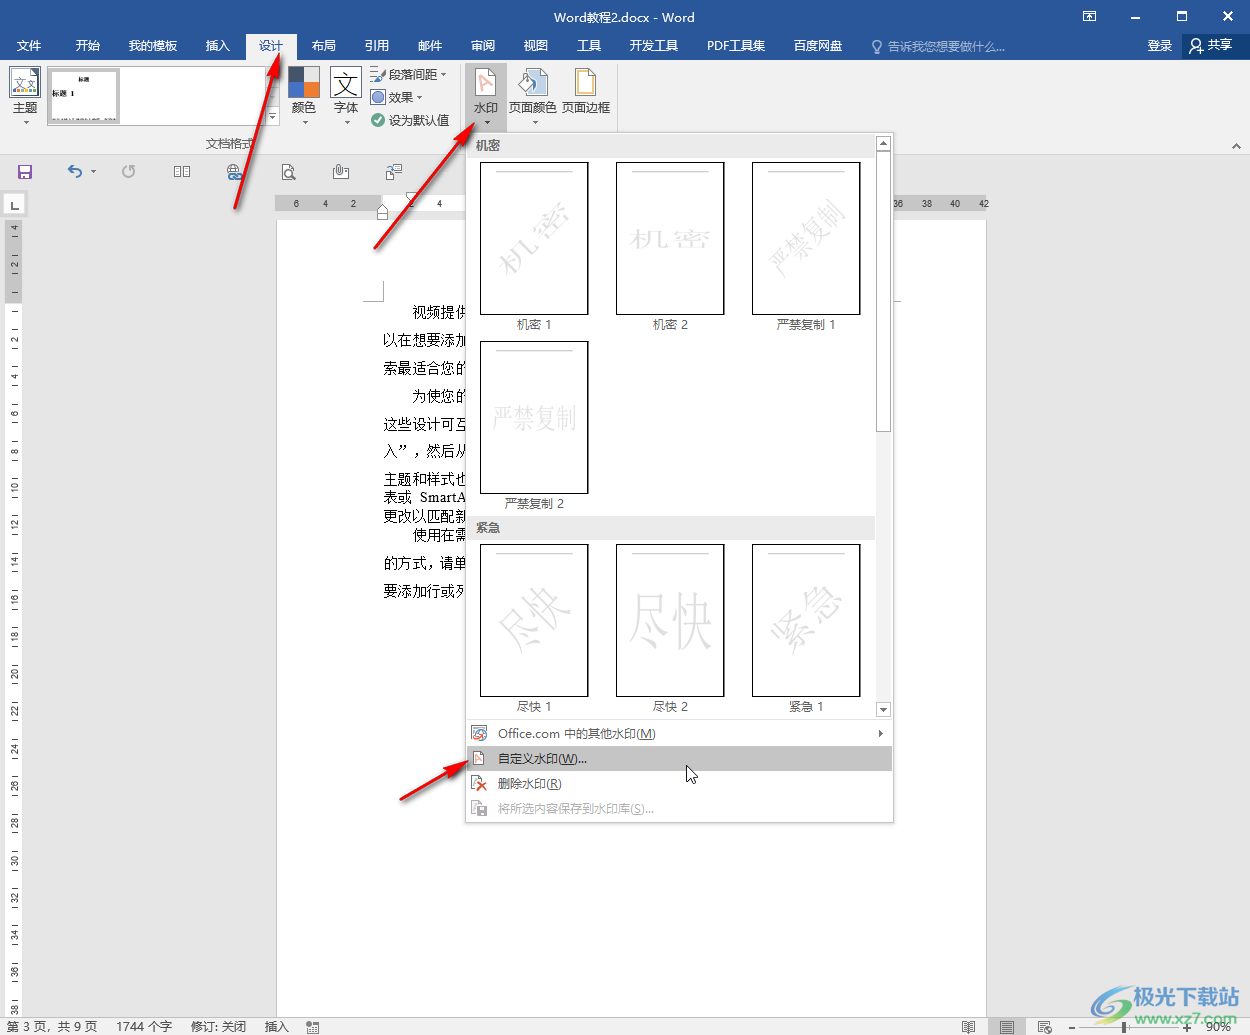Expand the Effects (效果) dropdown
The height and width of the screenshot is (1035, 1250).
pos(397,97)
